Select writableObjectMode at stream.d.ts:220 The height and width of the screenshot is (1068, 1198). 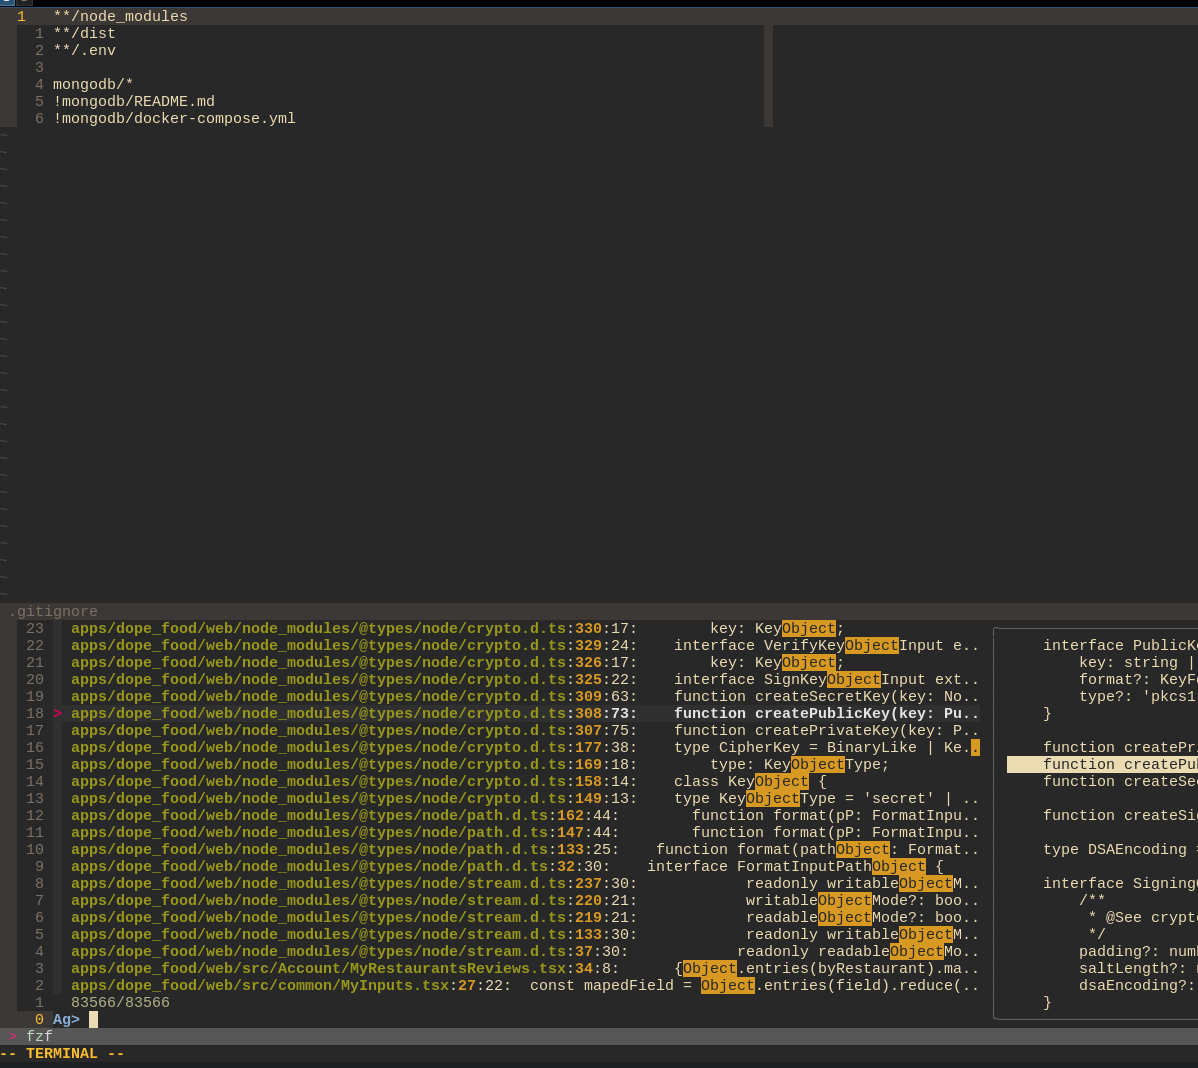tap(525, 900)
